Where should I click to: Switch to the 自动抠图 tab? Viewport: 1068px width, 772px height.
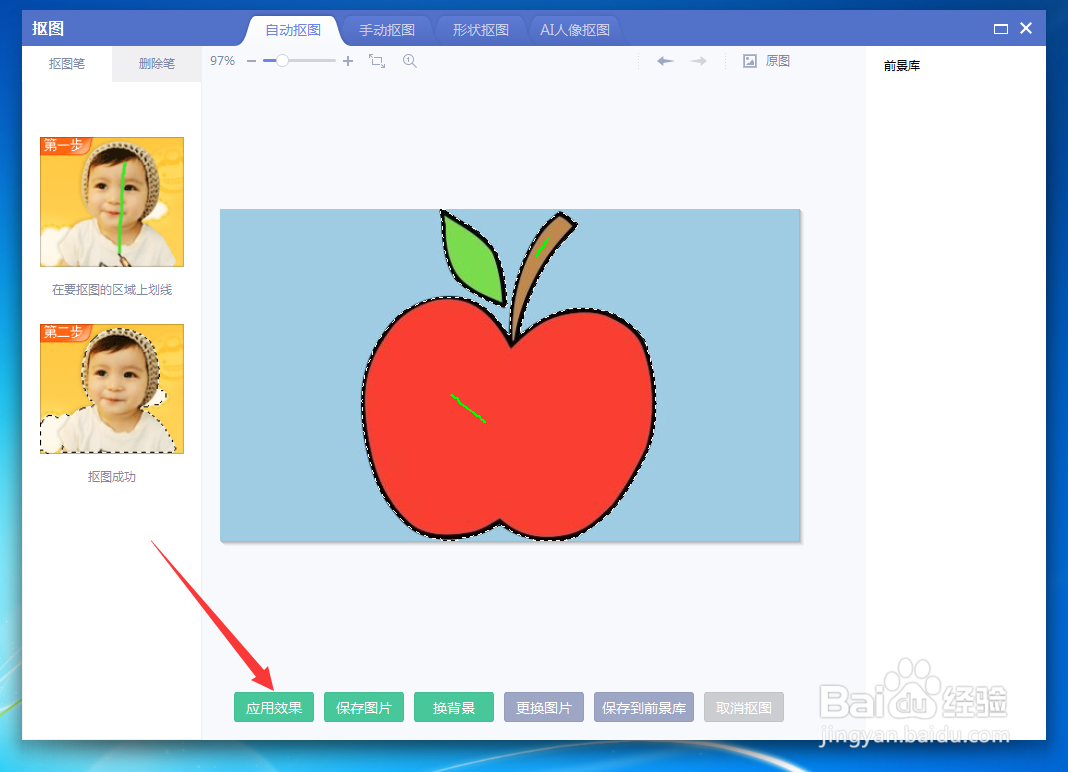pyautogui.click(x=293, y=31)
